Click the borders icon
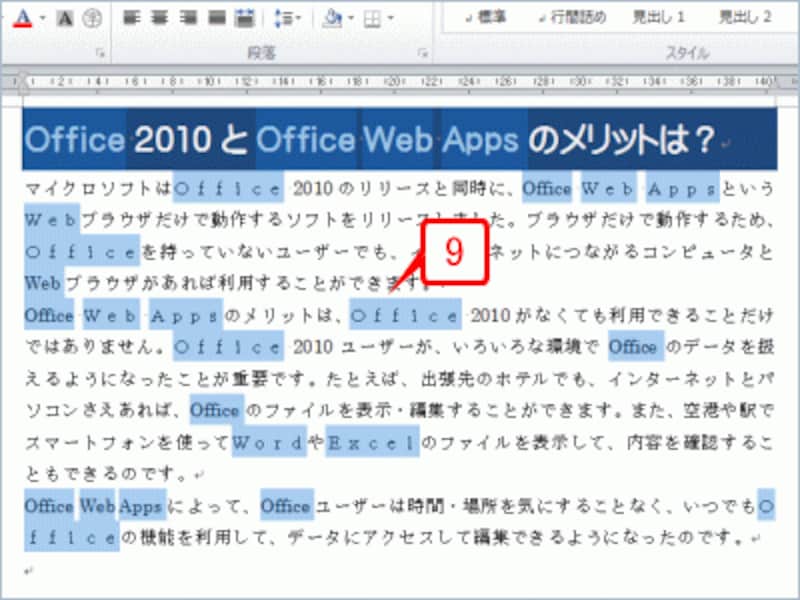This screenshot has width=800, height=600. (x=372, y=19)
